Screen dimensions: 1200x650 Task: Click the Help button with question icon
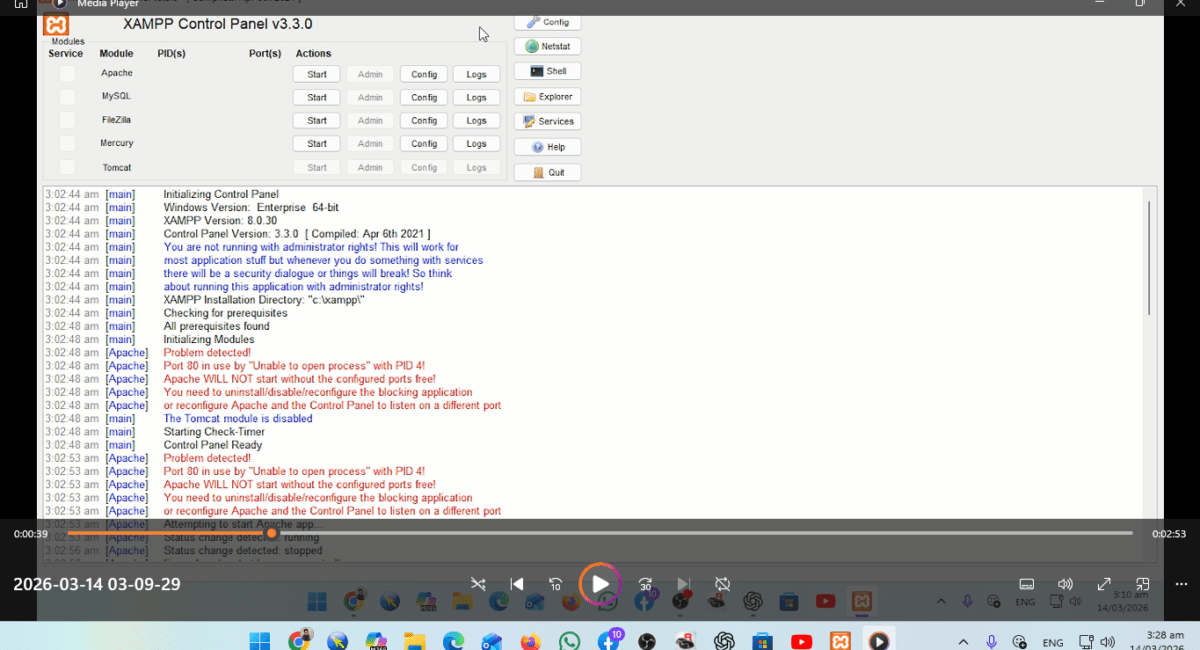(547, 147)
